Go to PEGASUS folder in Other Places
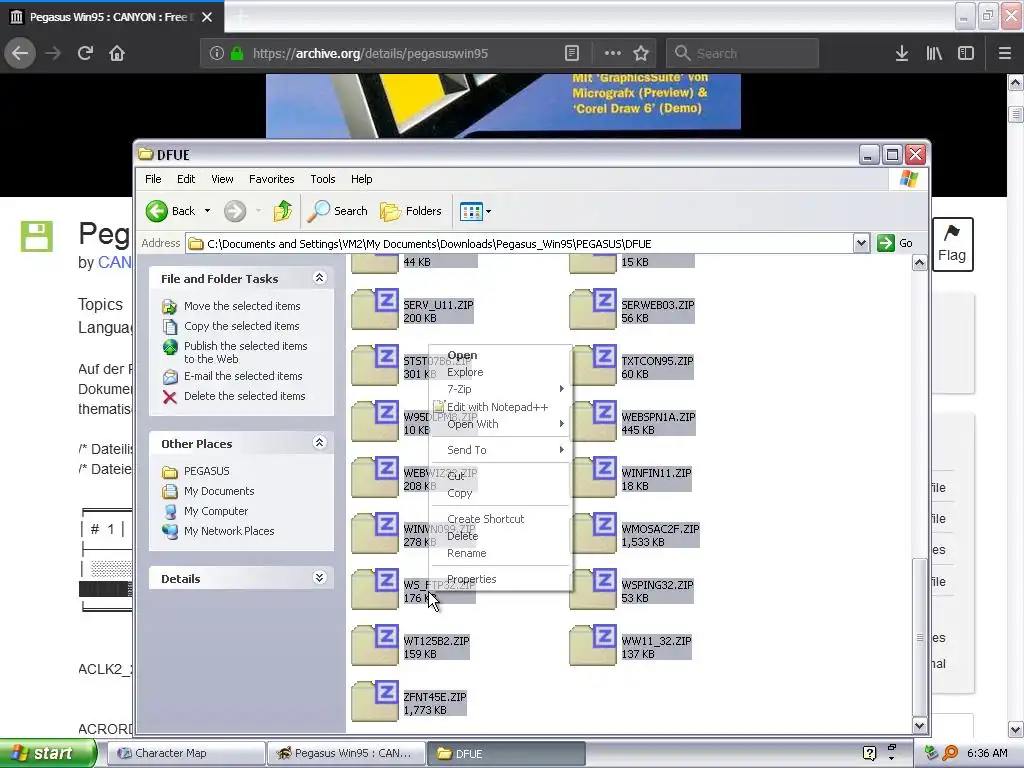Screen dimensions: 1024x768 tap(206, 471)
